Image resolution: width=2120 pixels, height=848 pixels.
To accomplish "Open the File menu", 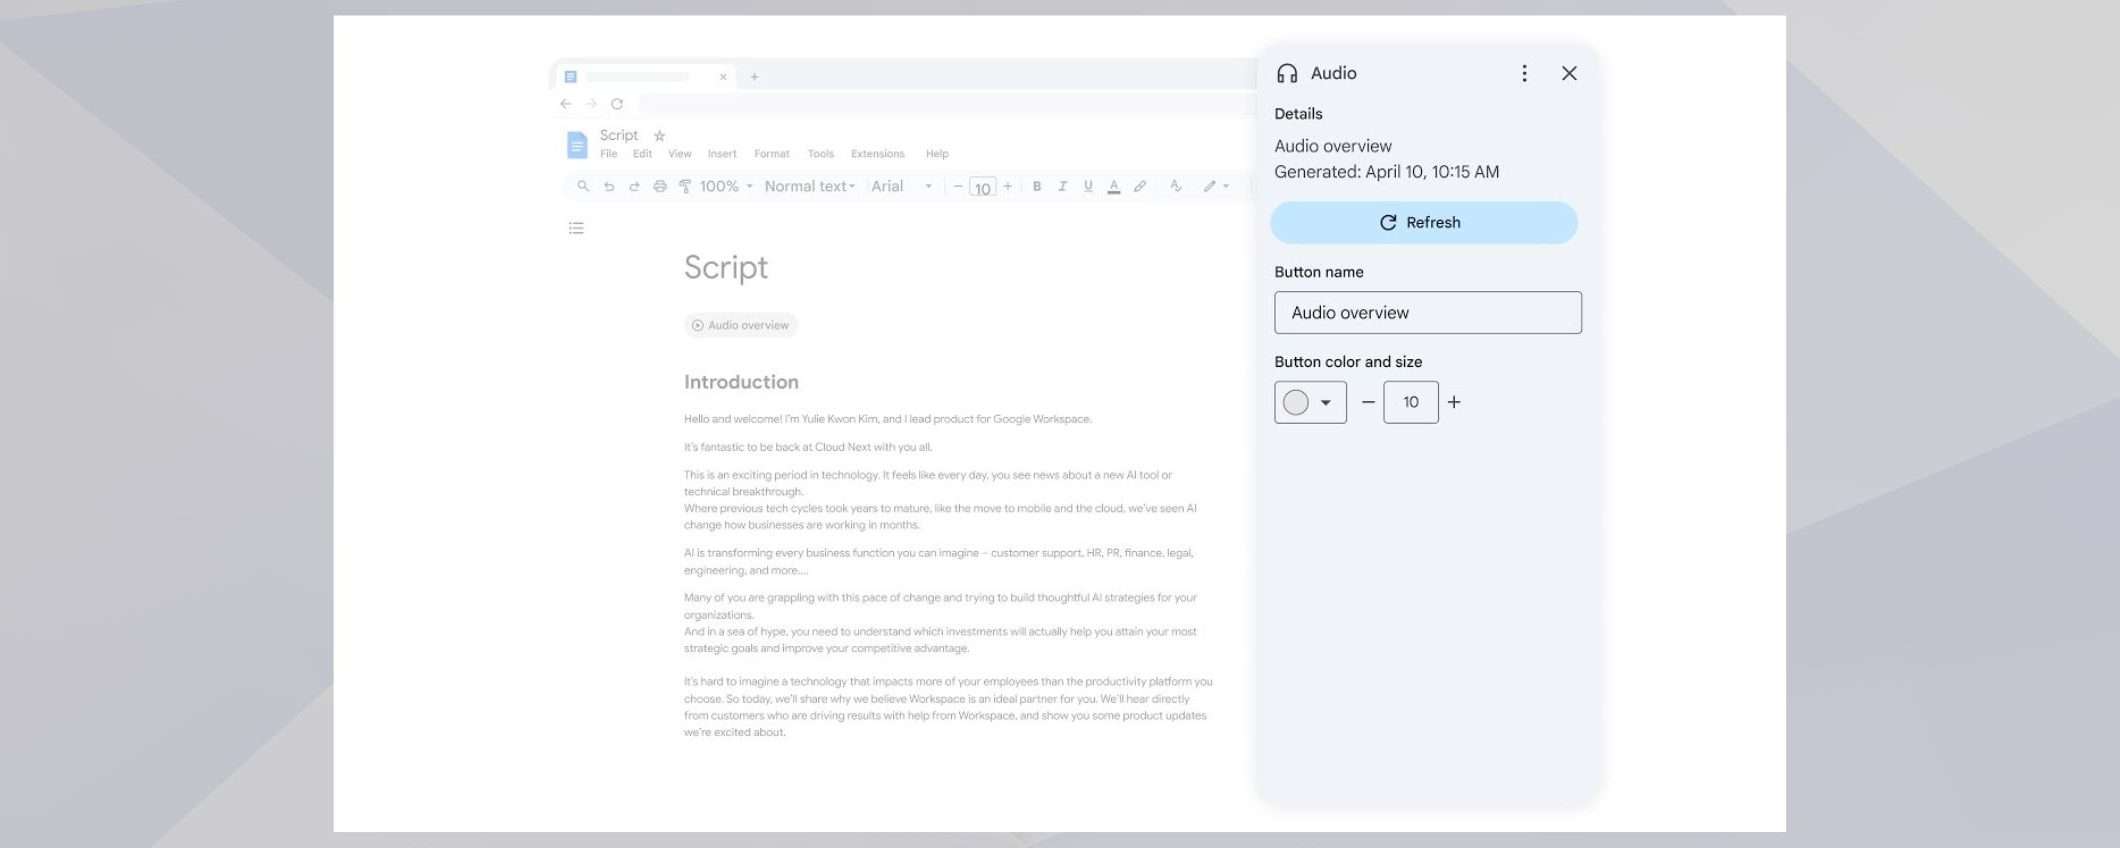I will tap(608, 154).
